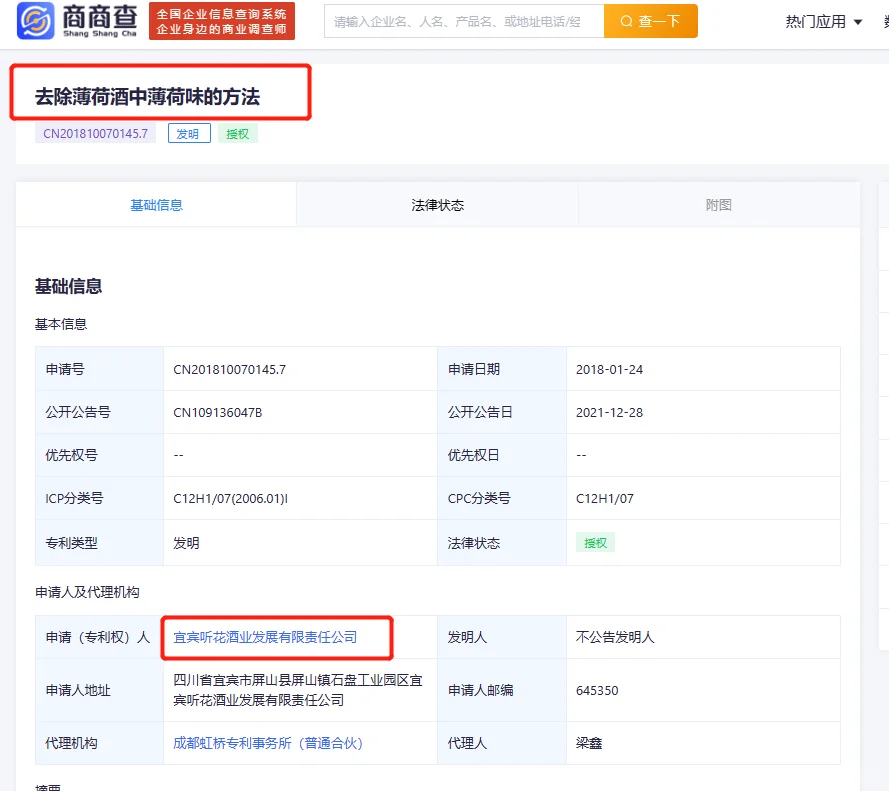The image size is (889, 791).
Task: Open the 附图 tab
Action: coord(719,203)
